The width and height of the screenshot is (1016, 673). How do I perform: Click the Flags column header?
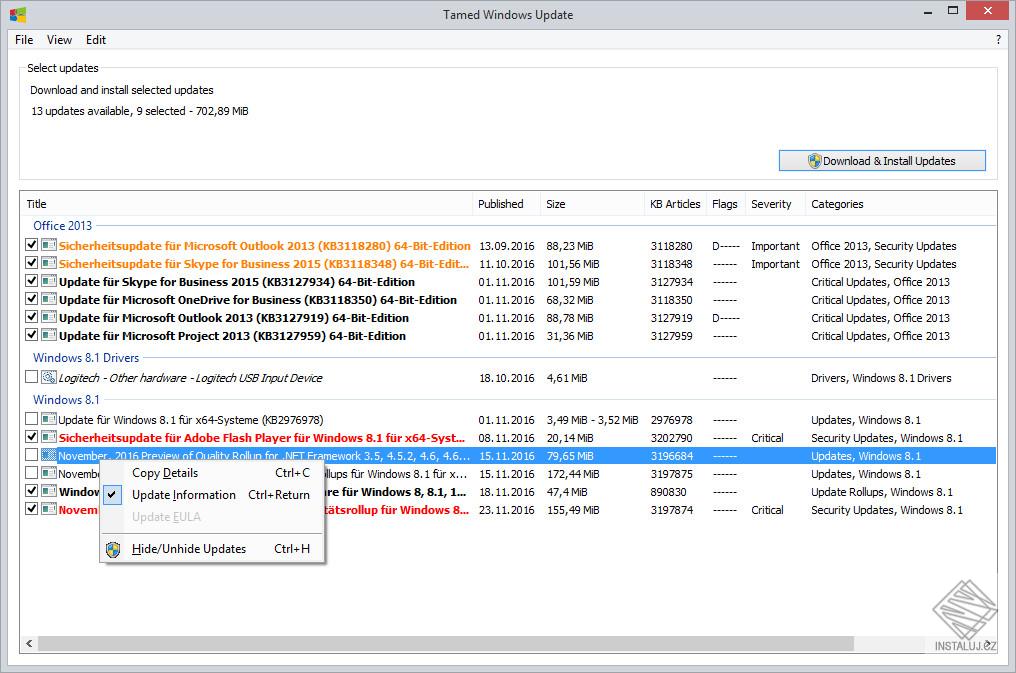tap(726, 204)
